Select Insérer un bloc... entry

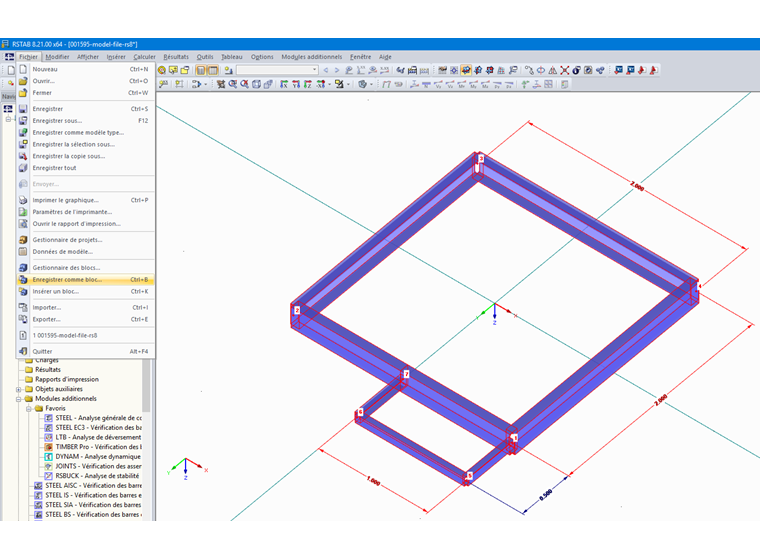coord(85,291)
